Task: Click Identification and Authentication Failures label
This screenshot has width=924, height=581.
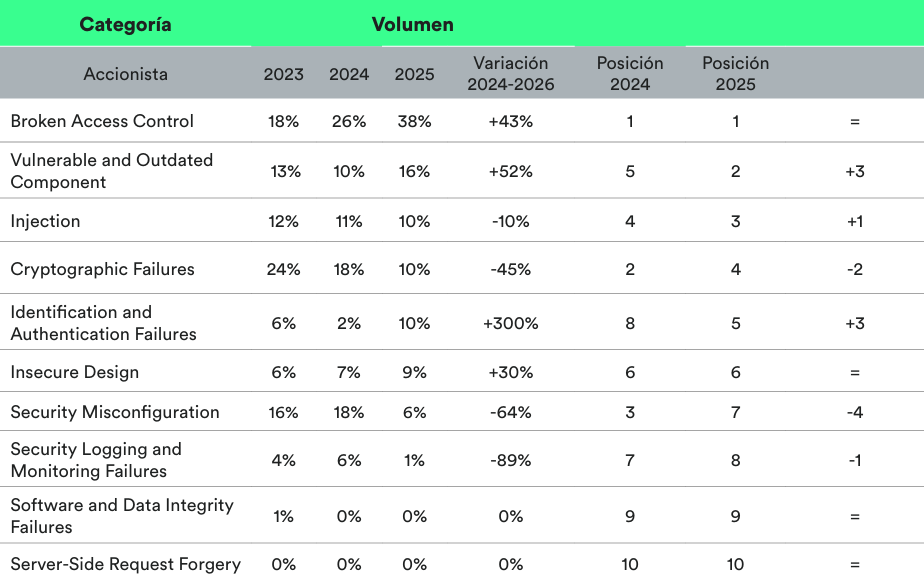Action: [x=103, y=323]
